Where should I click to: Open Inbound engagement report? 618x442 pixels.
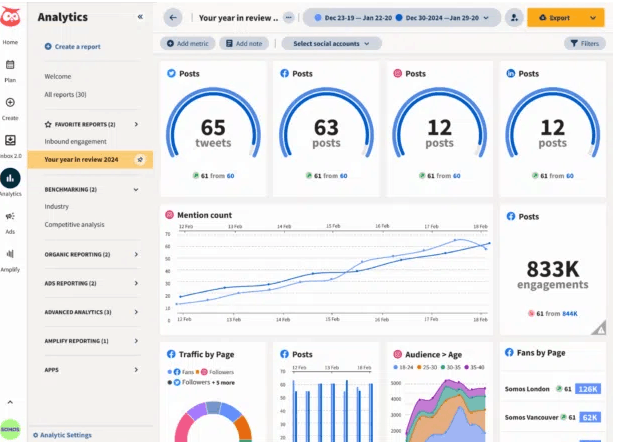pyautogui.click(x=75, y=142)
